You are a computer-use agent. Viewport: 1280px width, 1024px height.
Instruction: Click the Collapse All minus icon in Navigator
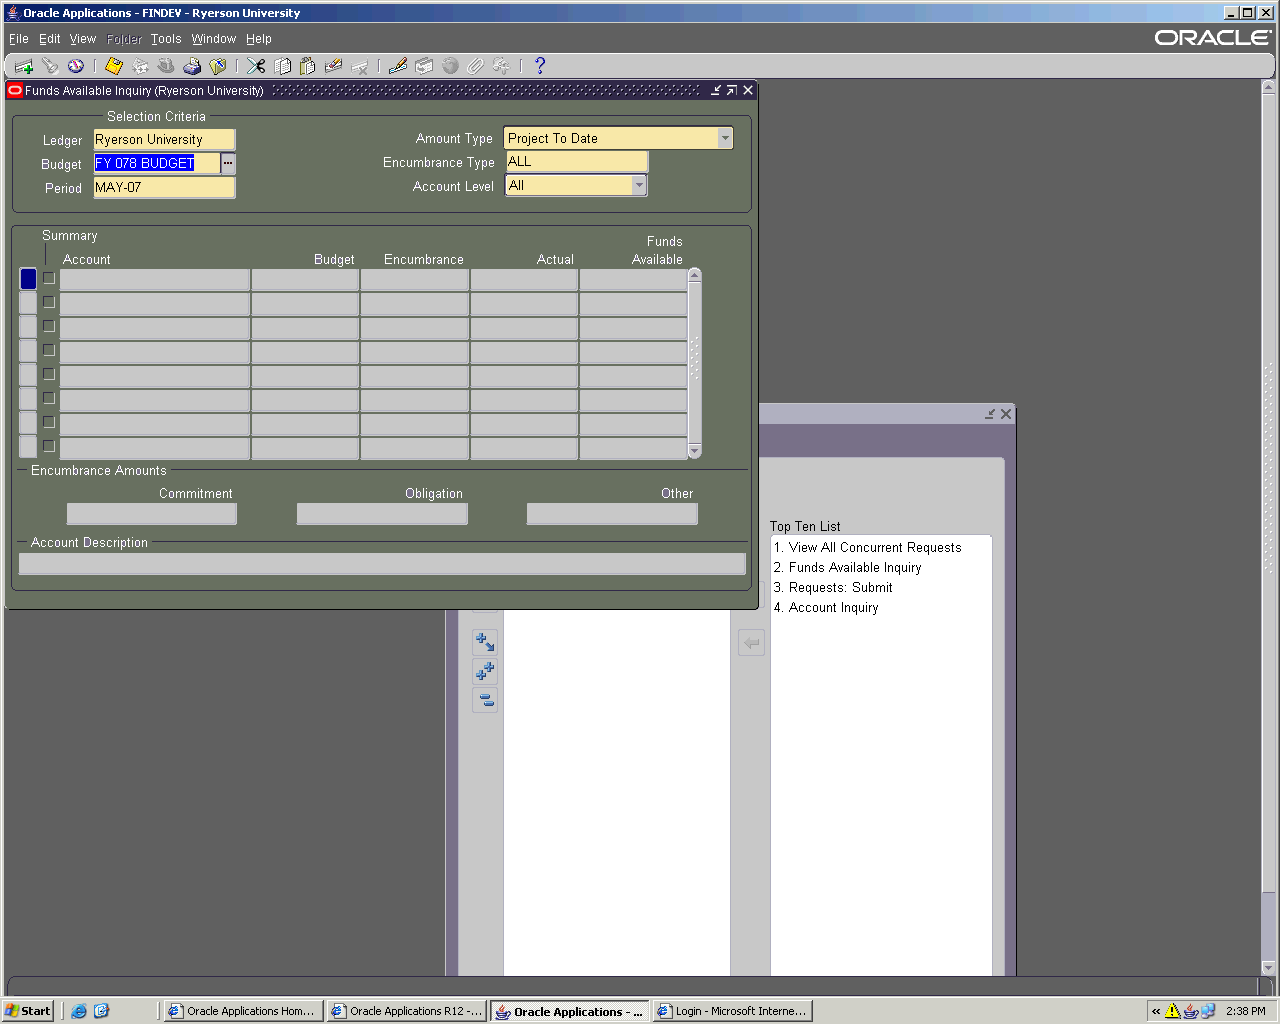coord(485,700)
